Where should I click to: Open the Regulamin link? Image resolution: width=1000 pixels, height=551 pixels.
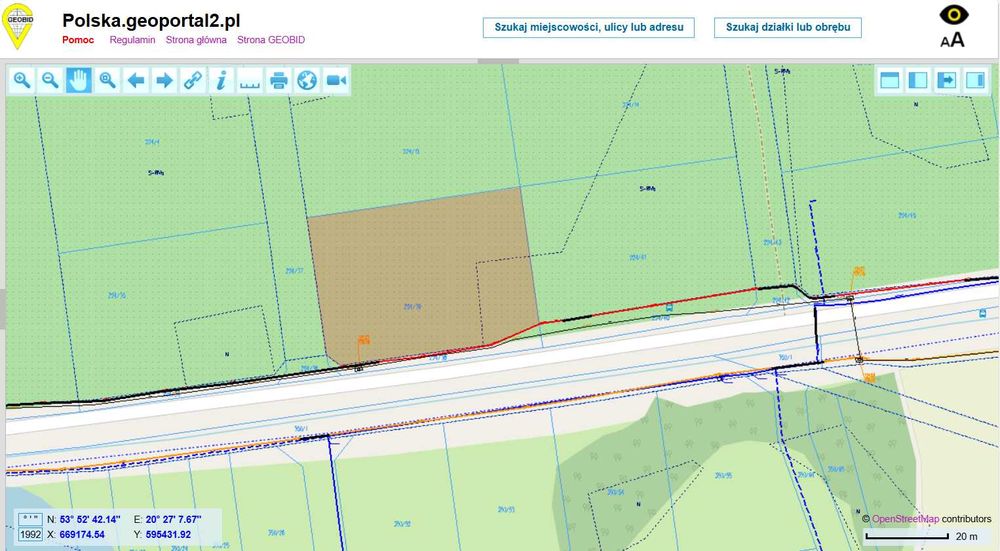pos(132,40)
